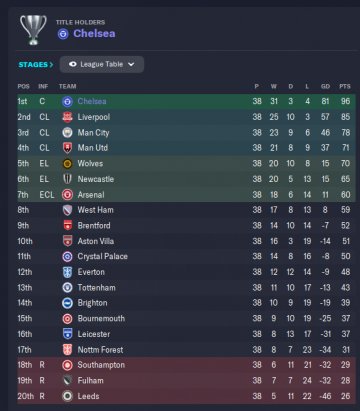The width and height of the screenshot is (360, 411).
Task: Click the silver trophy icon
Action: [x=33, y=30]
